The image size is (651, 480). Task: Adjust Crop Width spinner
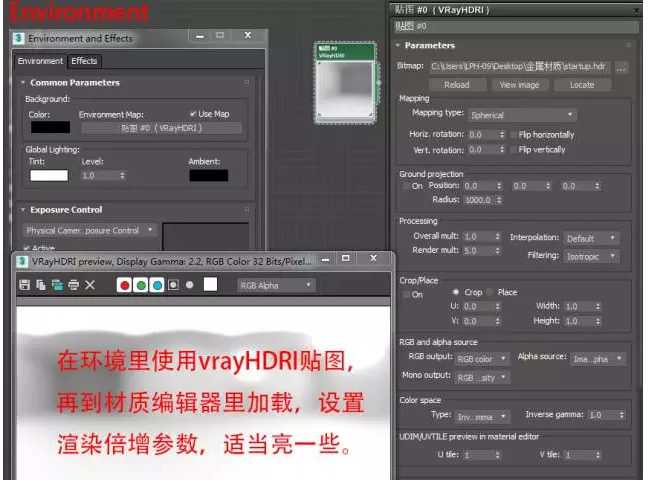[598, 306]
